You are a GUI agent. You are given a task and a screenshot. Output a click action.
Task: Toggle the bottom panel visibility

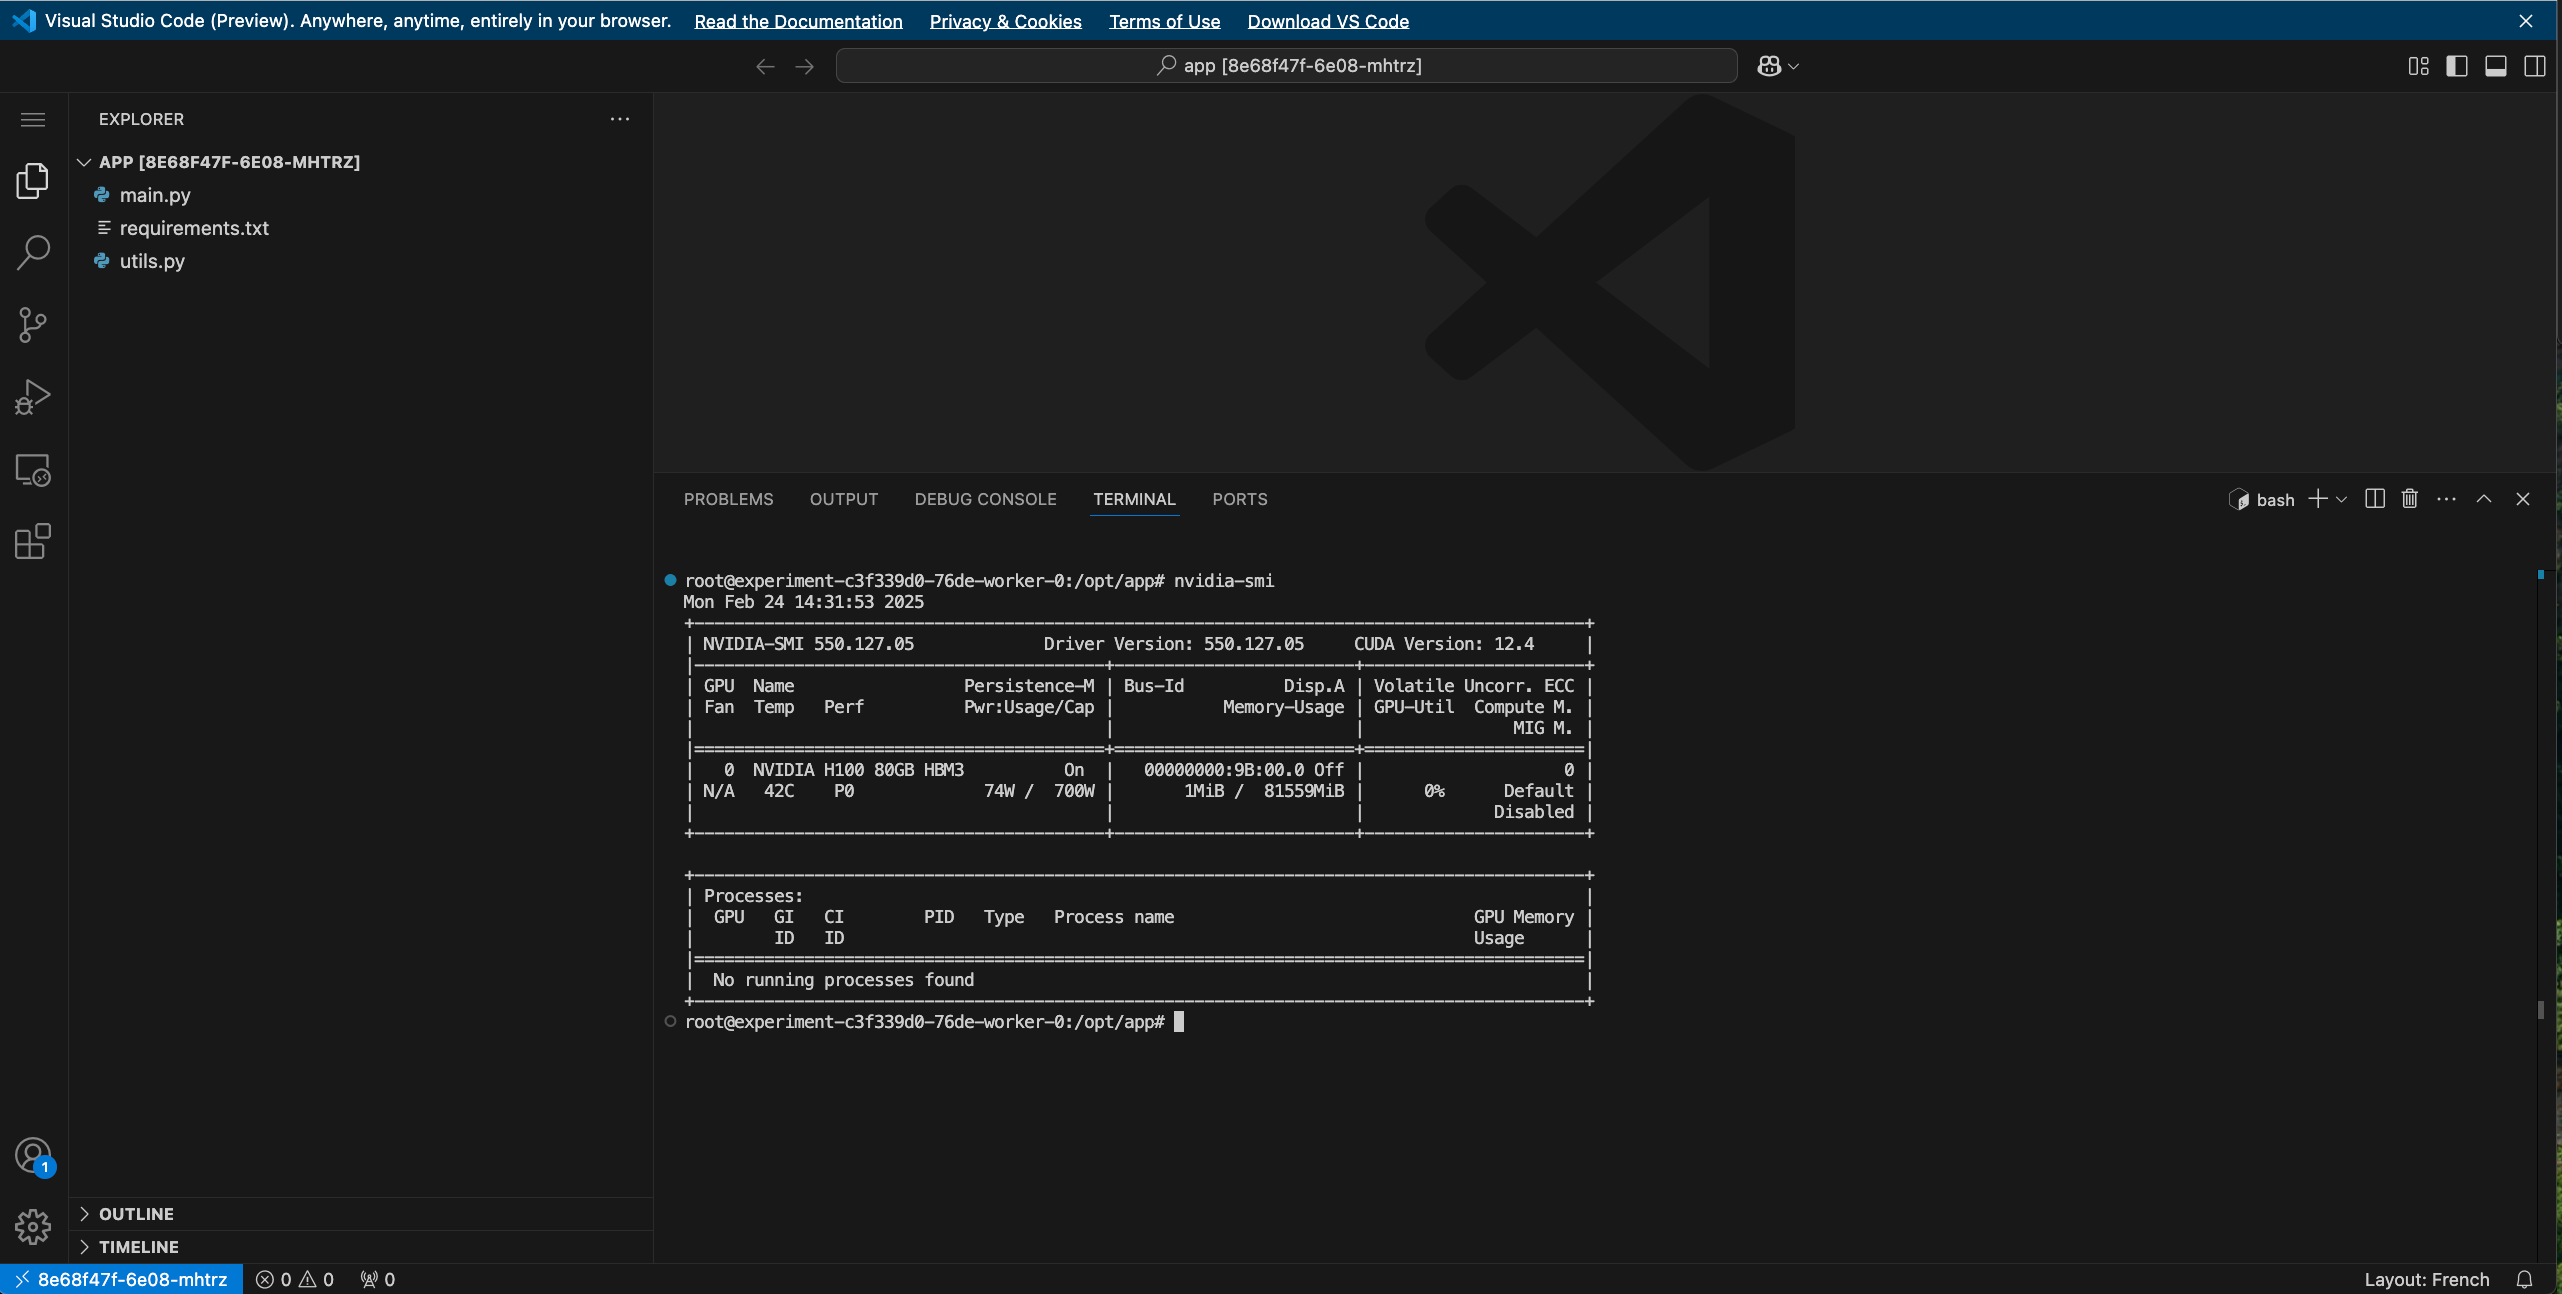pyautogui.click(x=2496, y=66)
